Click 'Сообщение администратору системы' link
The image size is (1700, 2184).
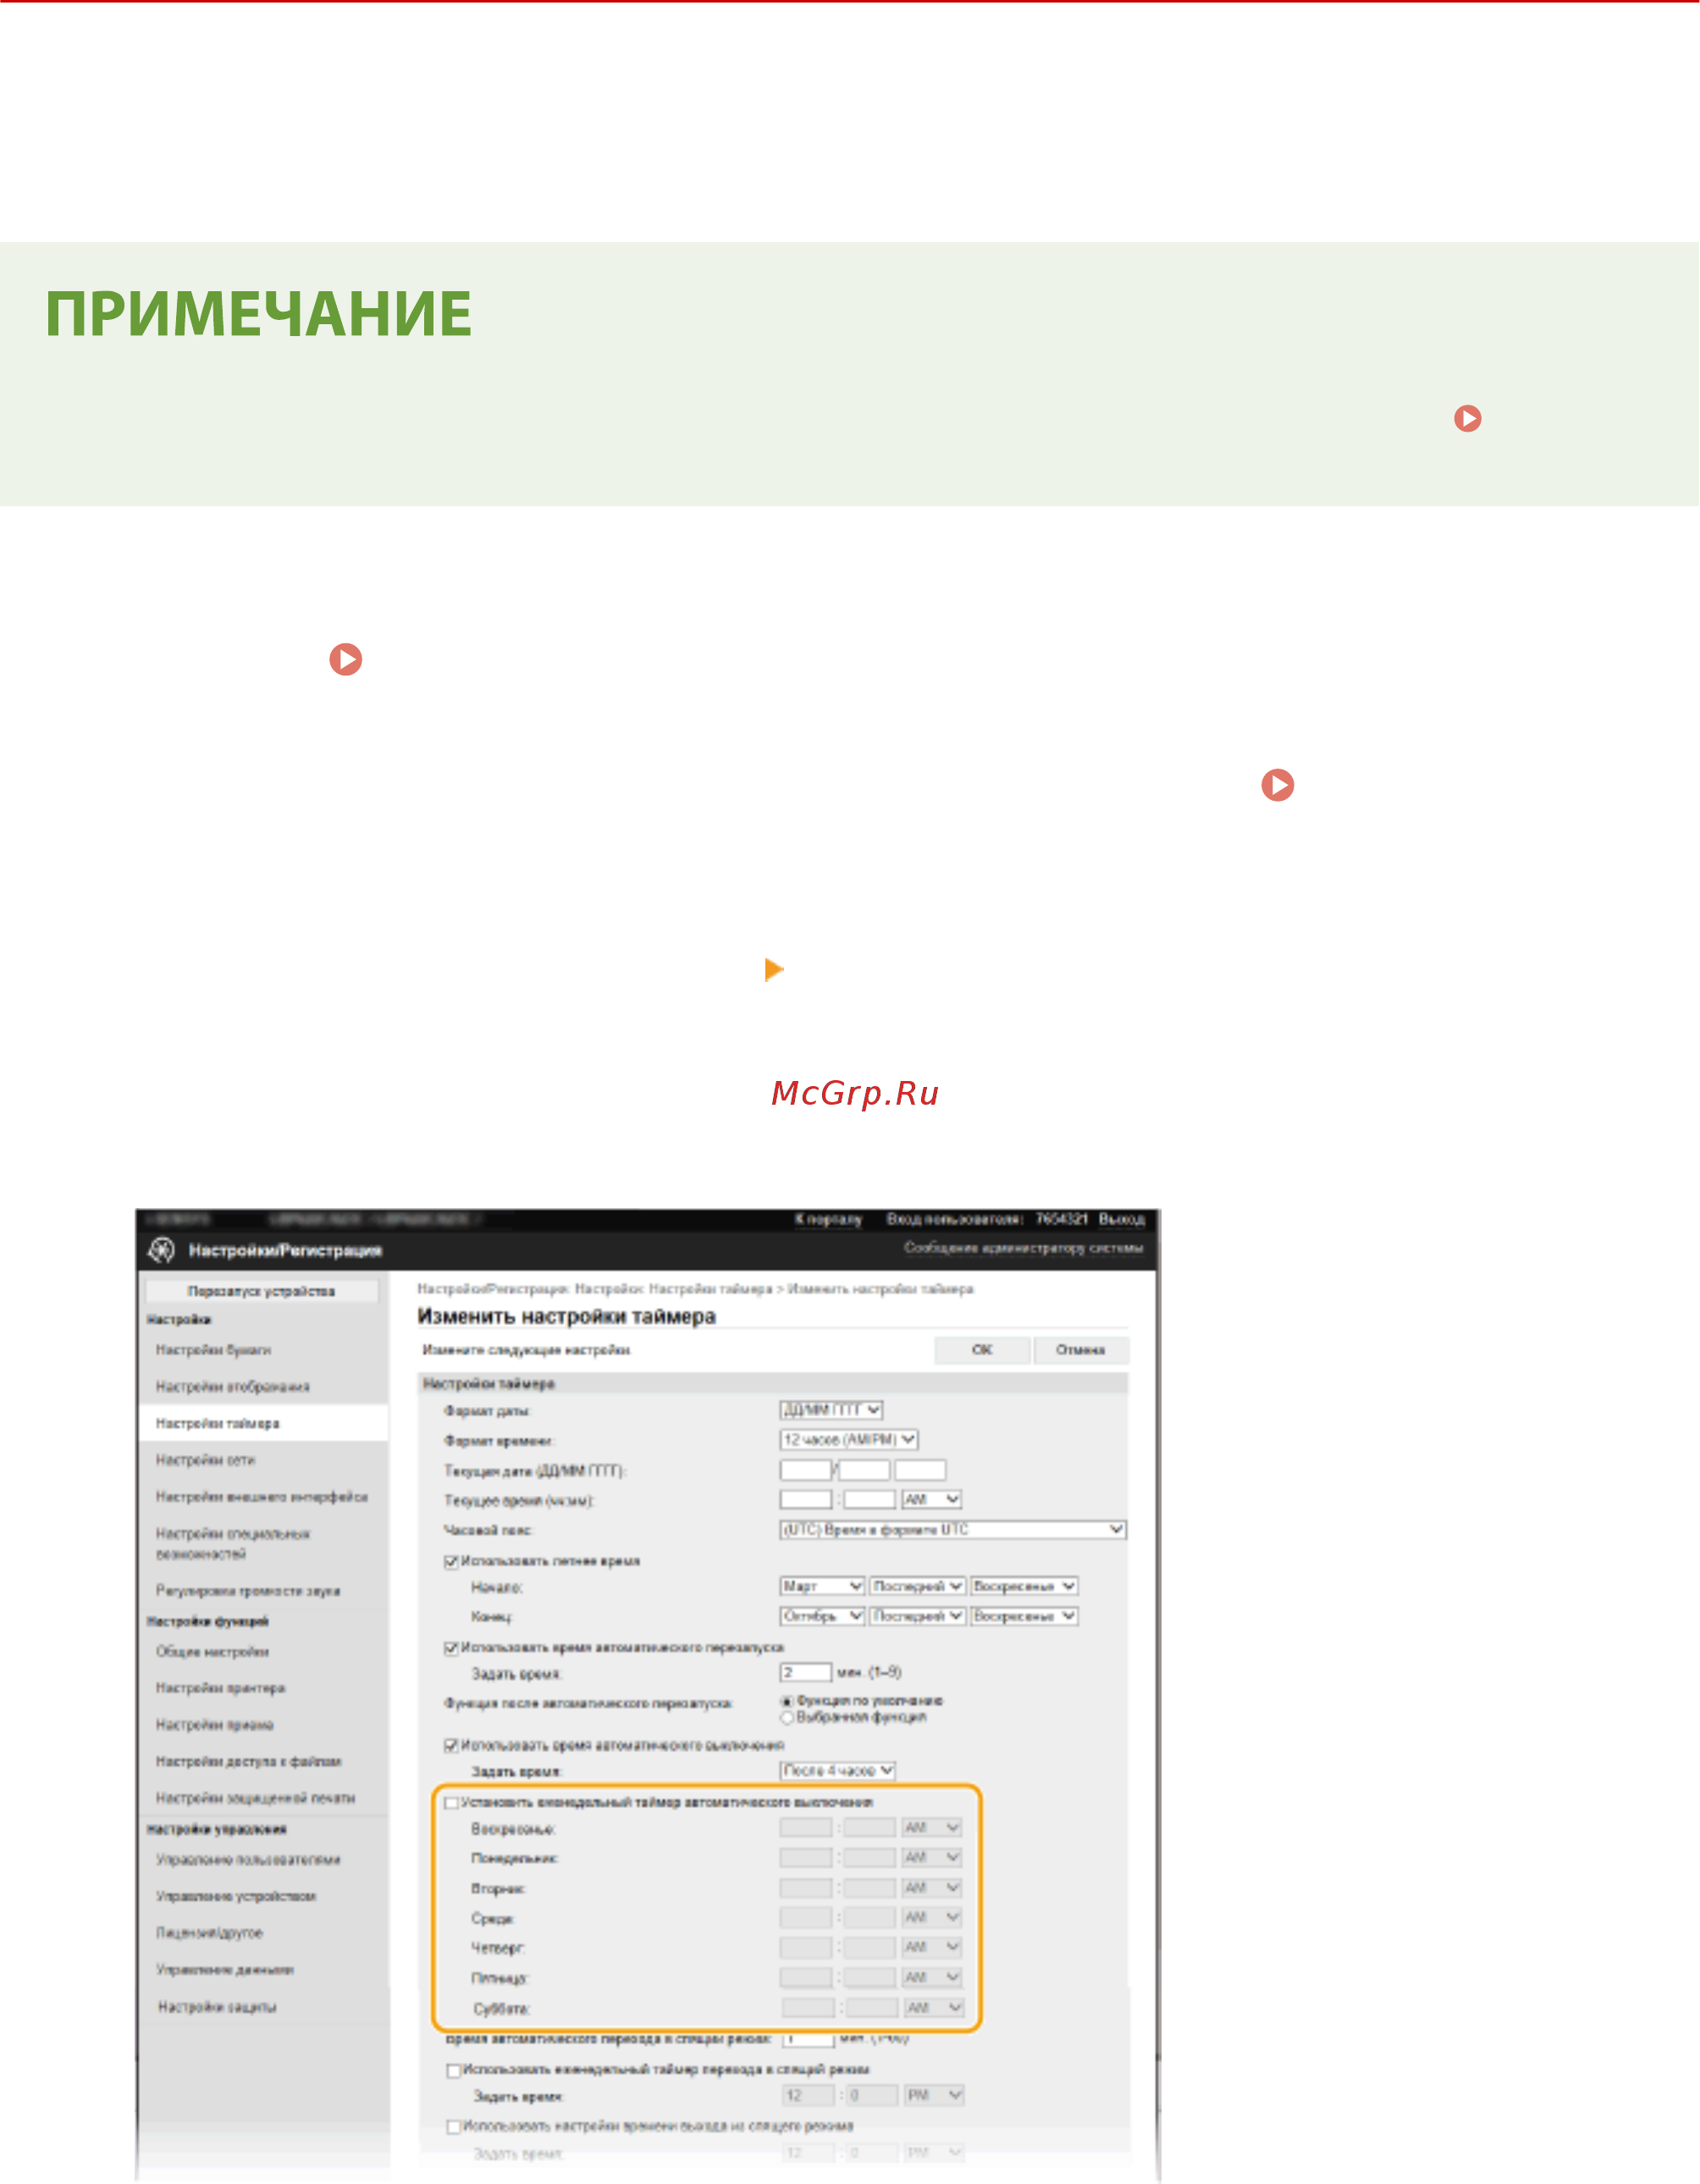1023,1248
